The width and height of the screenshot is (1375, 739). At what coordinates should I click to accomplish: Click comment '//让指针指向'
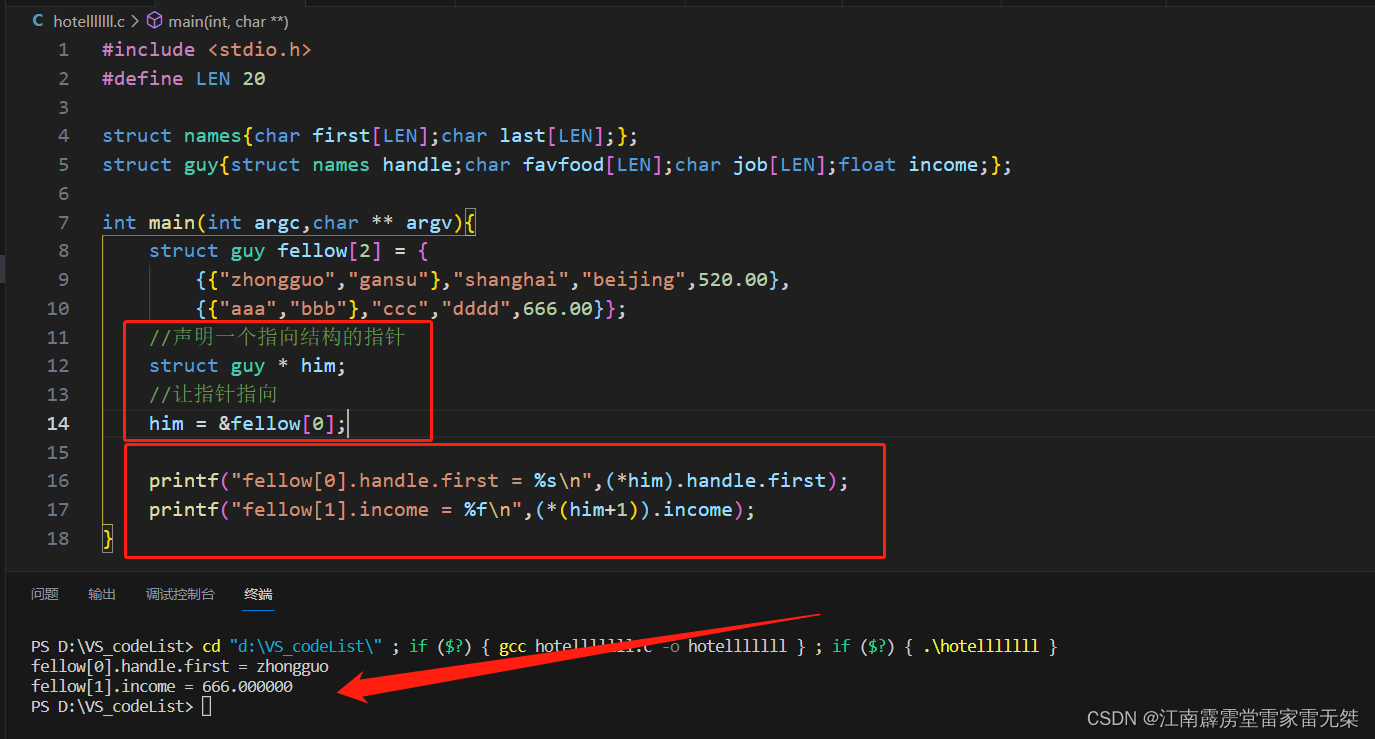[213, 394]
